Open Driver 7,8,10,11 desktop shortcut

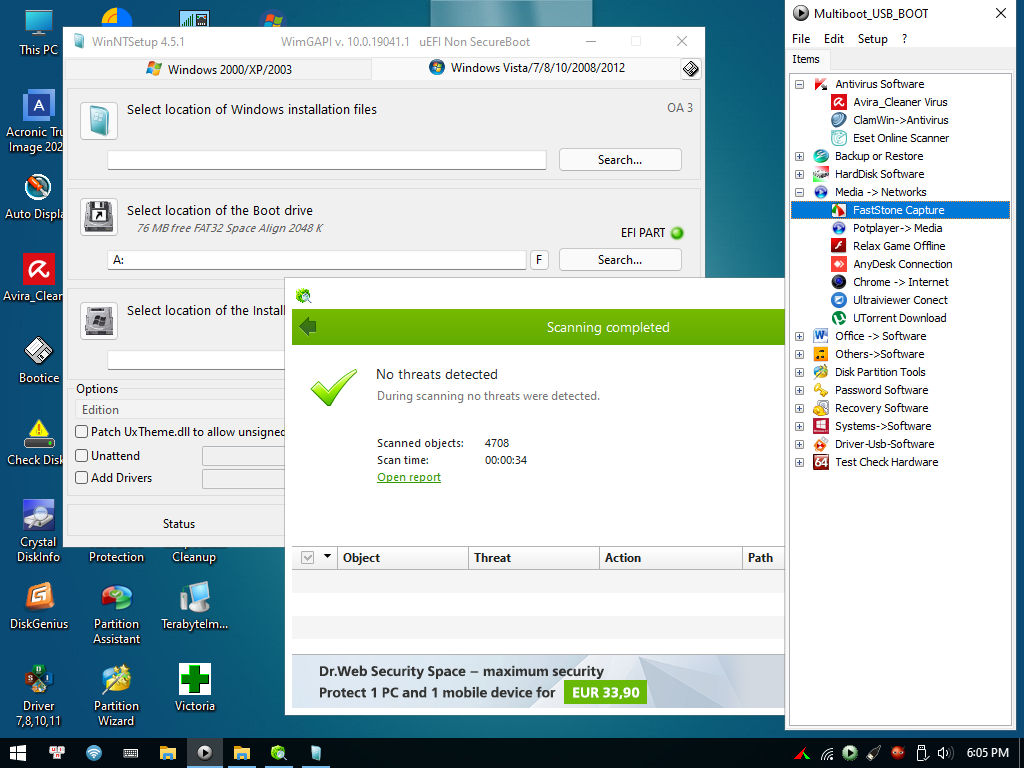coord(39,696)
